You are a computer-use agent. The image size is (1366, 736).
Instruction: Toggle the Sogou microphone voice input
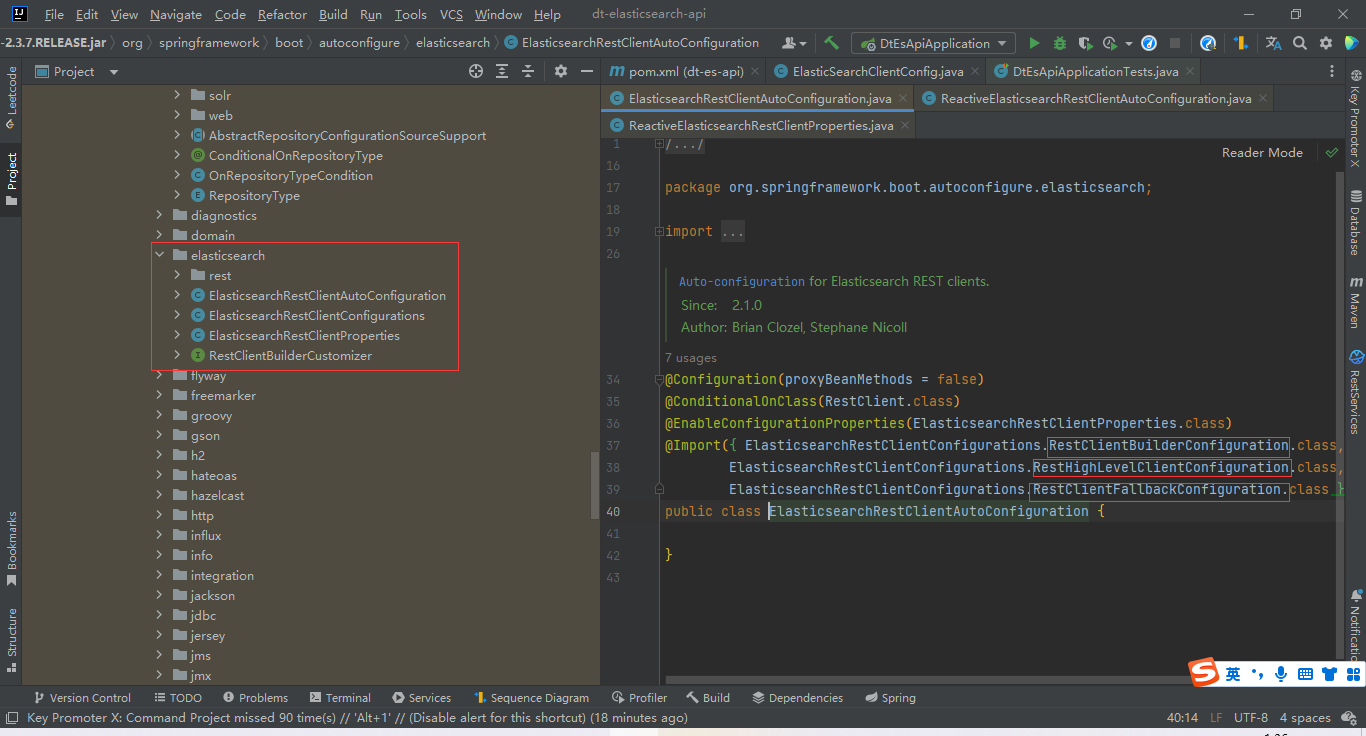tap(1281, 675)
